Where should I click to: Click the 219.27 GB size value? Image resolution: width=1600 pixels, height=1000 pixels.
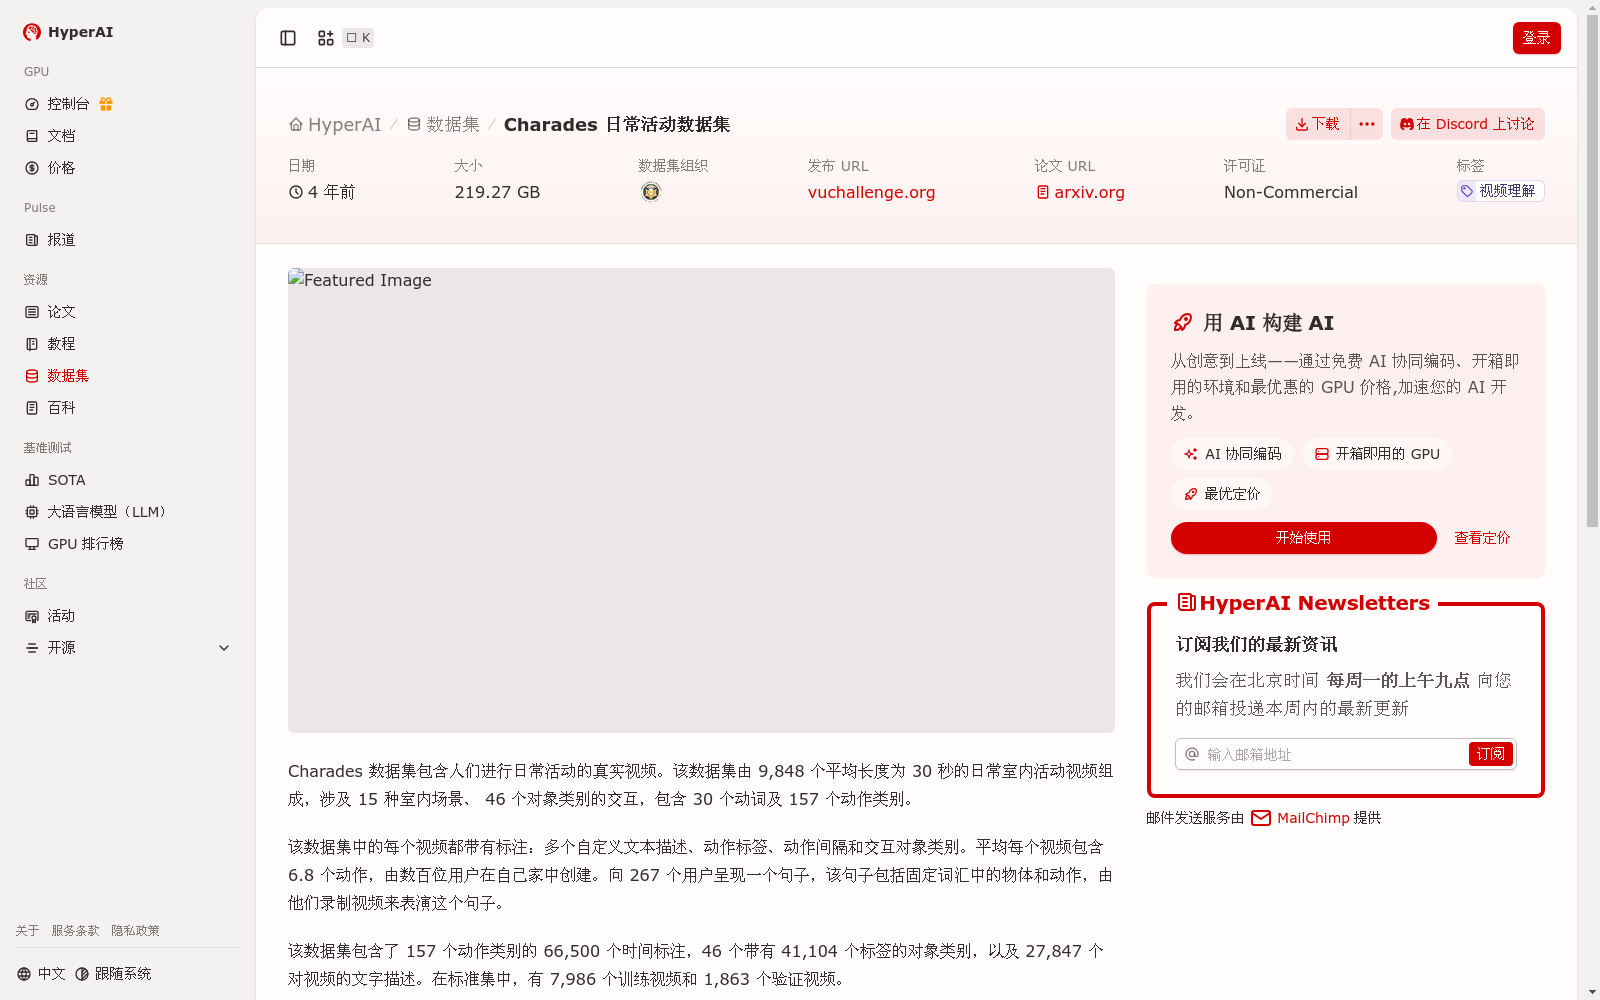coord(497,192)
